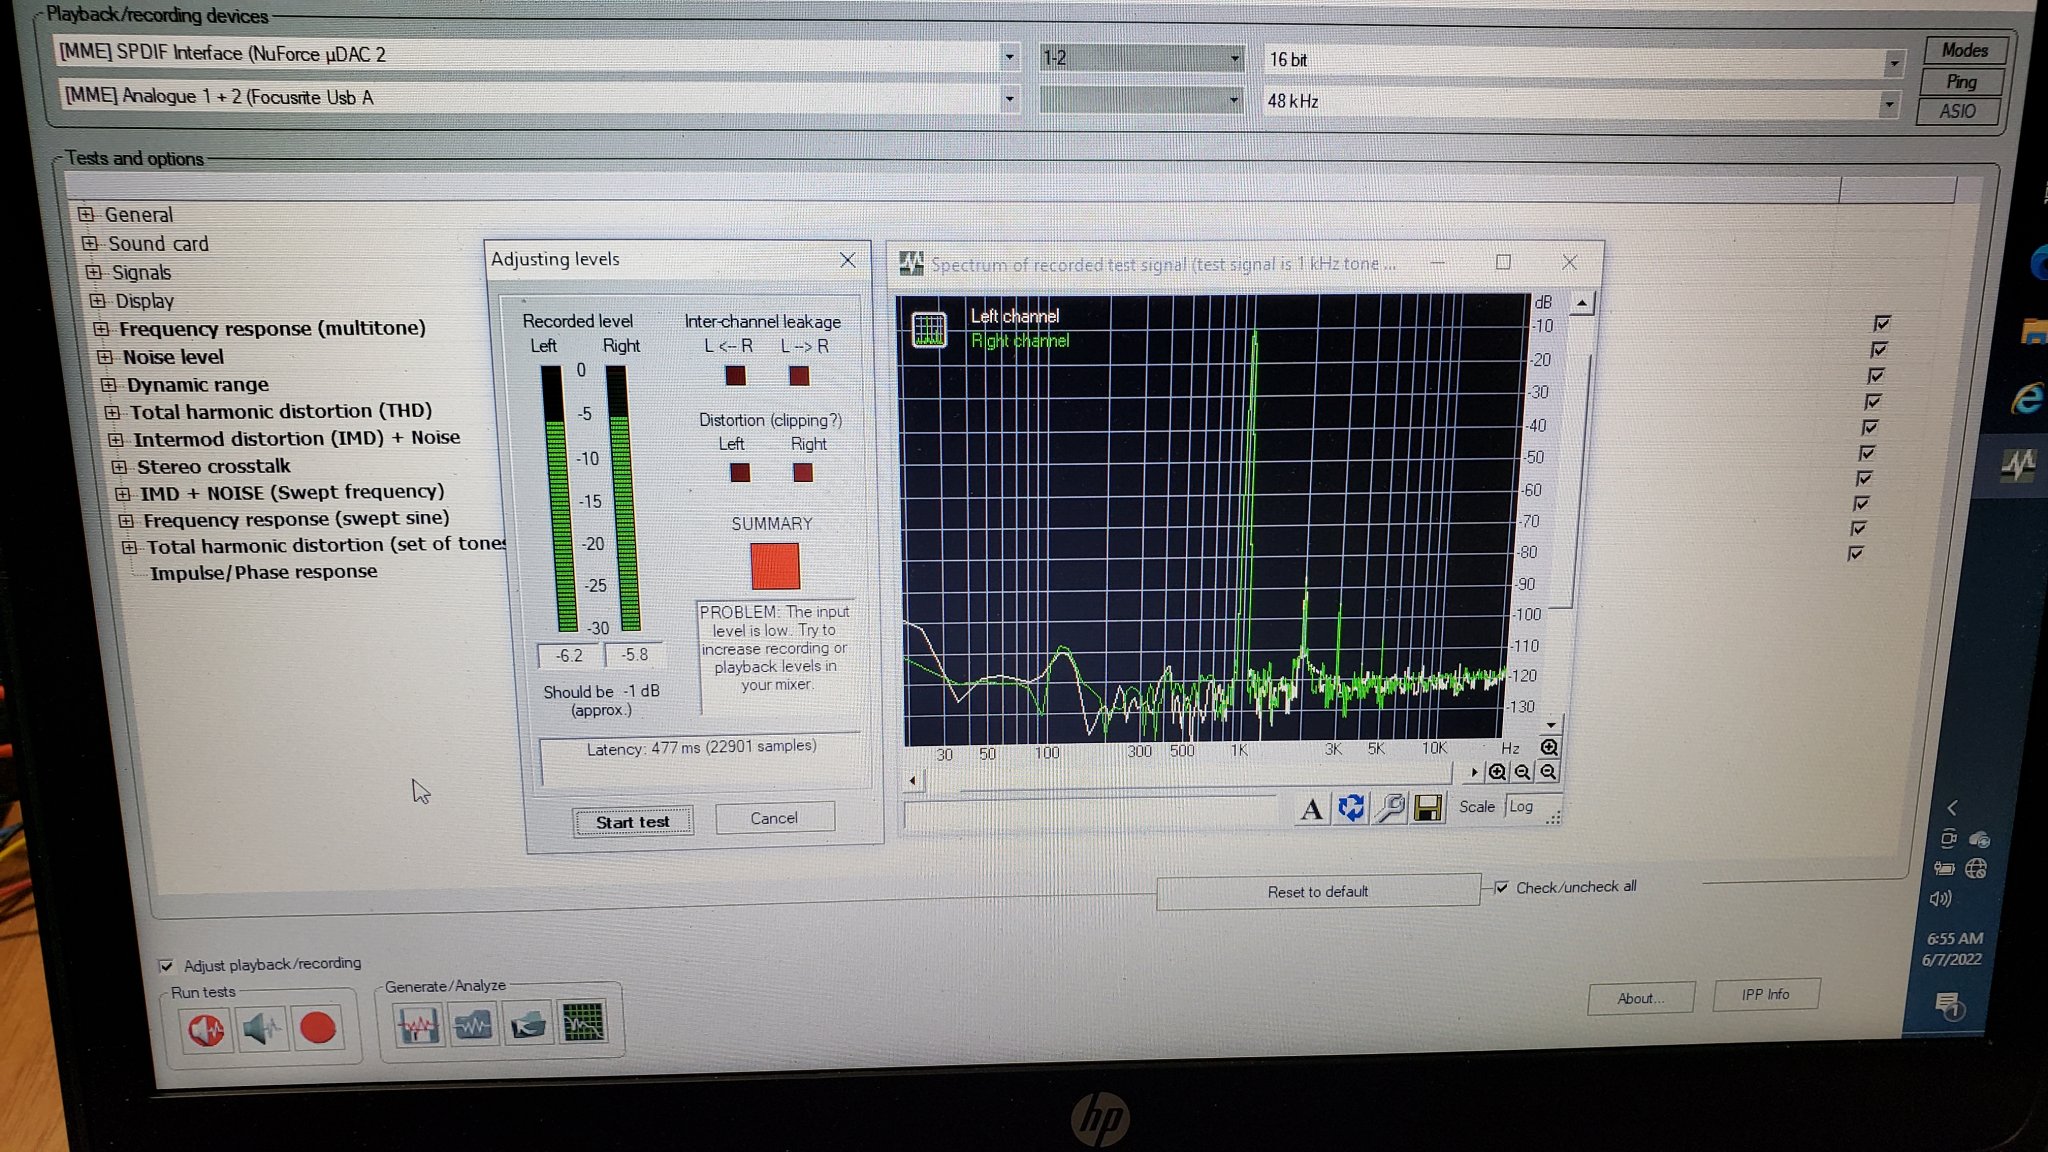Click the Analyze WAV folder waveform icon
The width and height of the screenshot is (2048, 1152).
473,1024
